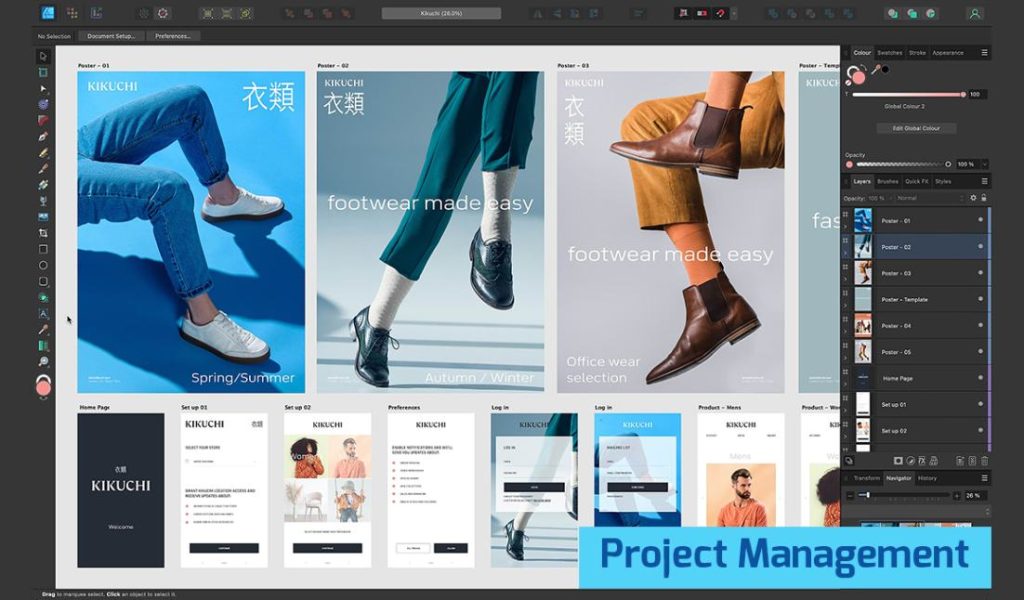This screenshot has width=1024, height=600.
Task: Click the Document Setup button
Action: [x=111, y=37]
